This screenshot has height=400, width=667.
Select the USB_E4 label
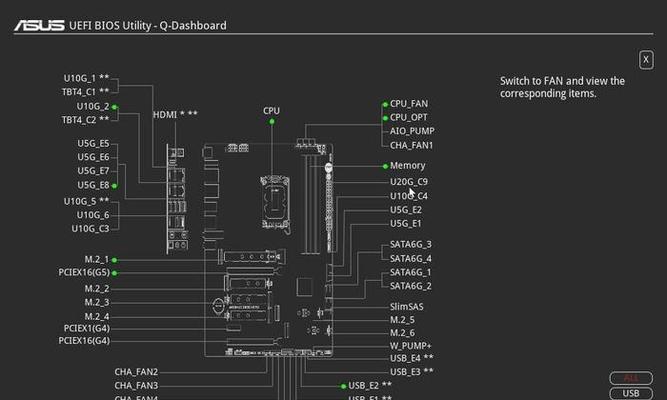point(411,358)
